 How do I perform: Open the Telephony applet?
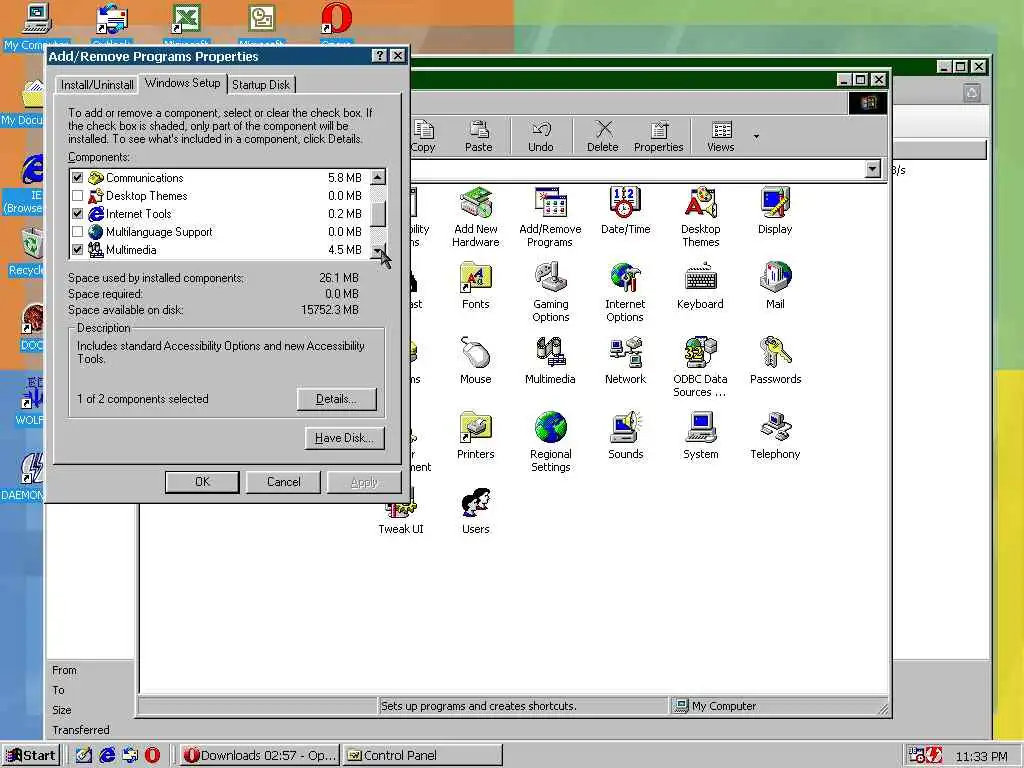[775, 436]
